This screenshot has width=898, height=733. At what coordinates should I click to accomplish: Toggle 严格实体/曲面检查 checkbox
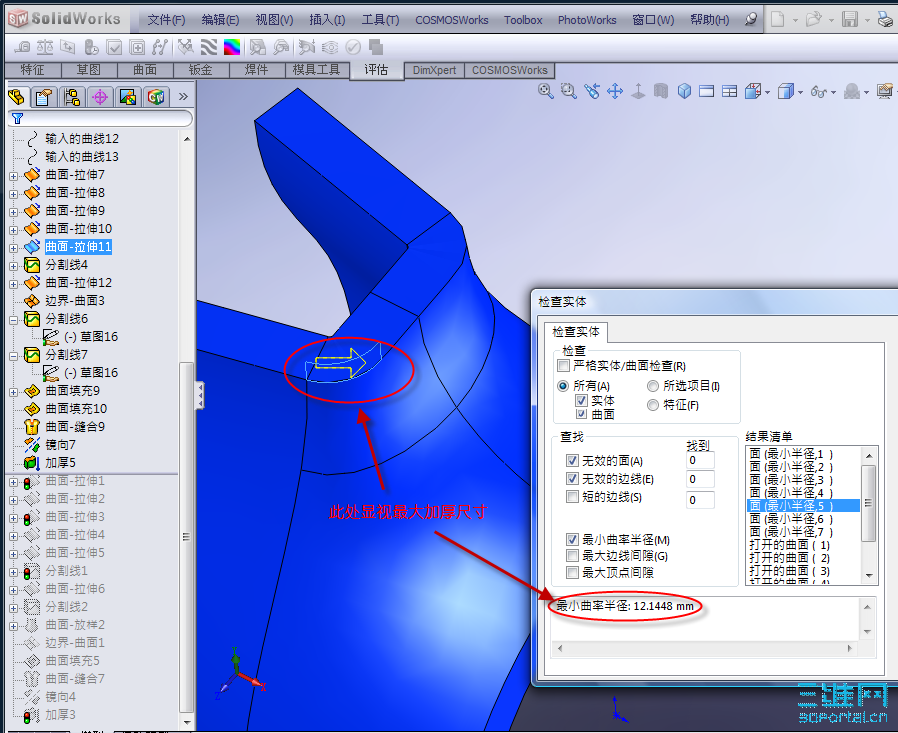pos(564,365)
